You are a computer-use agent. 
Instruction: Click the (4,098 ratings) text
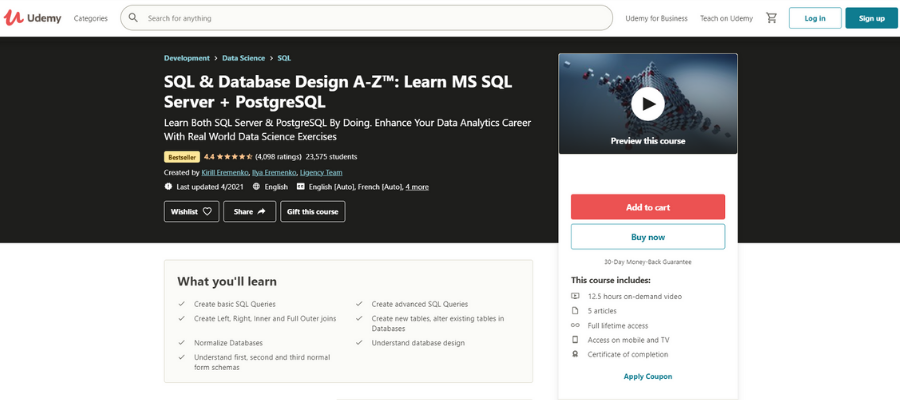278,156
